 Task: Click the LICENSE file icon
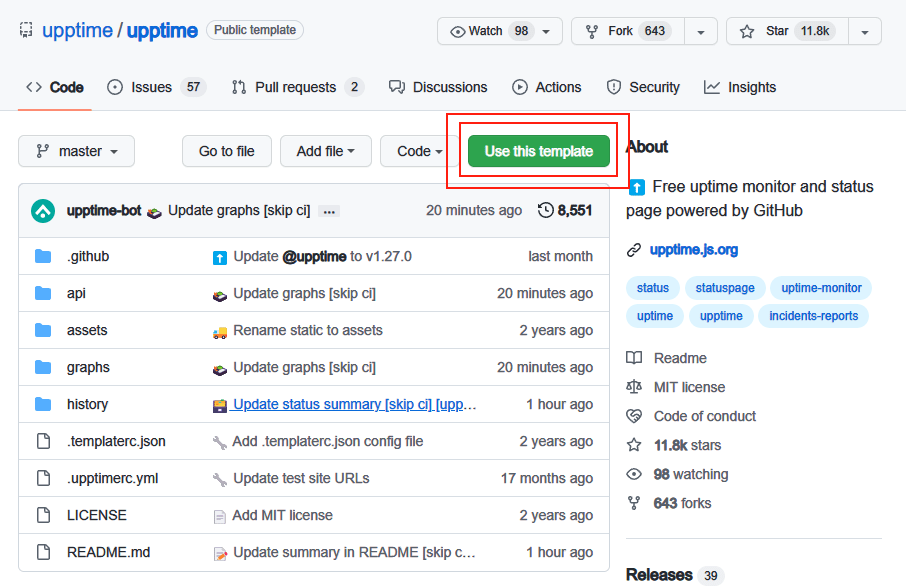point(43,515)
